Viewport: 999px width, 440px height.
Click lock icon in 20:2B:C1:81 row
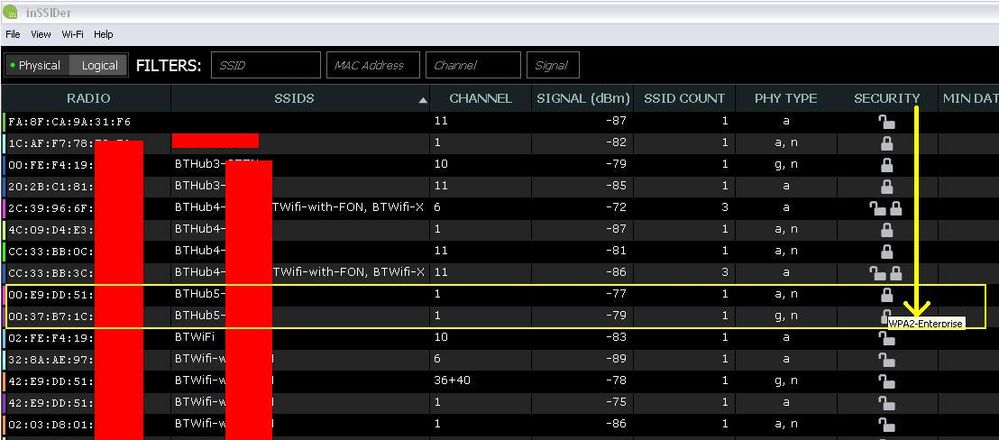click(x=886, y=187)
